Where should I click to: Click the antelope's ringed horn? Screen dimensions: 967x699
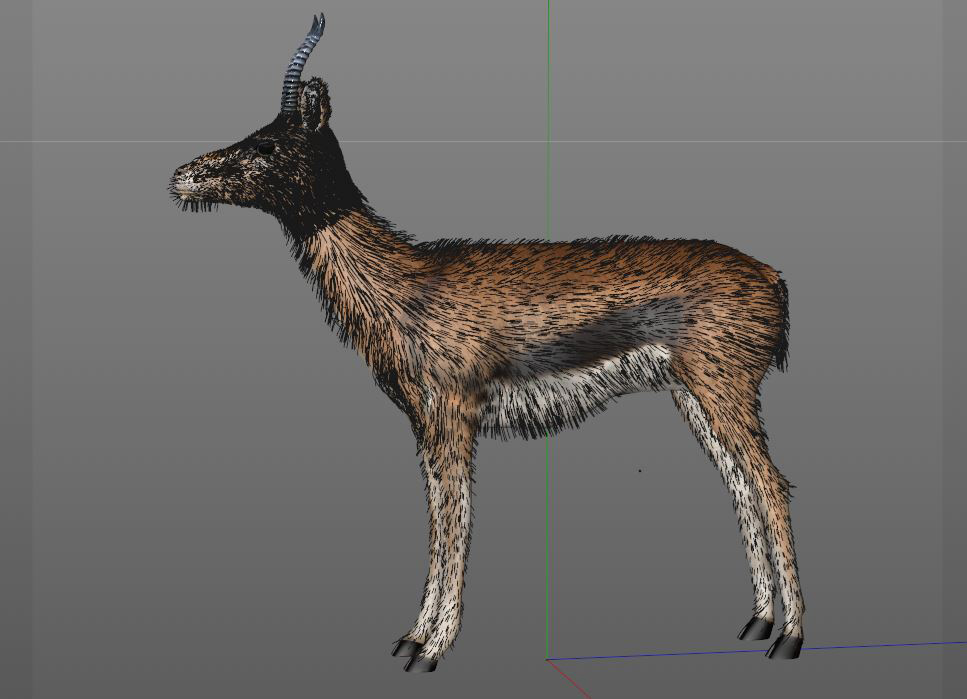[301, 64]
